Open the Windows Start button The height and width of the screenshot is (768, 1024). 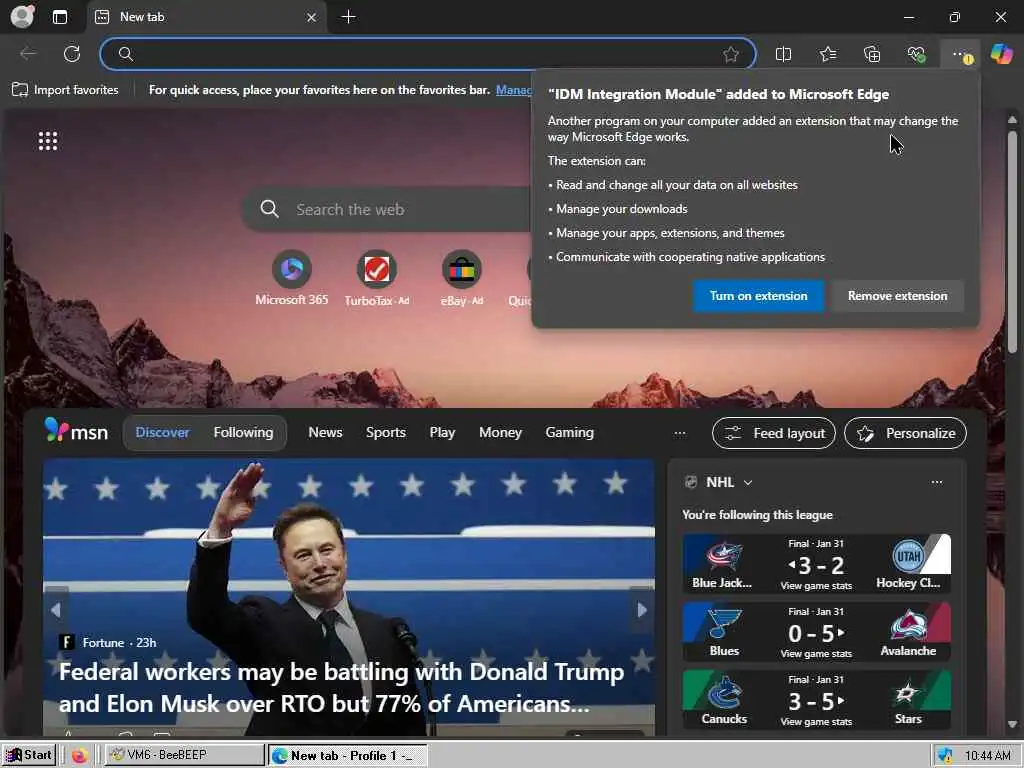pyautogui.click(x=29, y=755)
